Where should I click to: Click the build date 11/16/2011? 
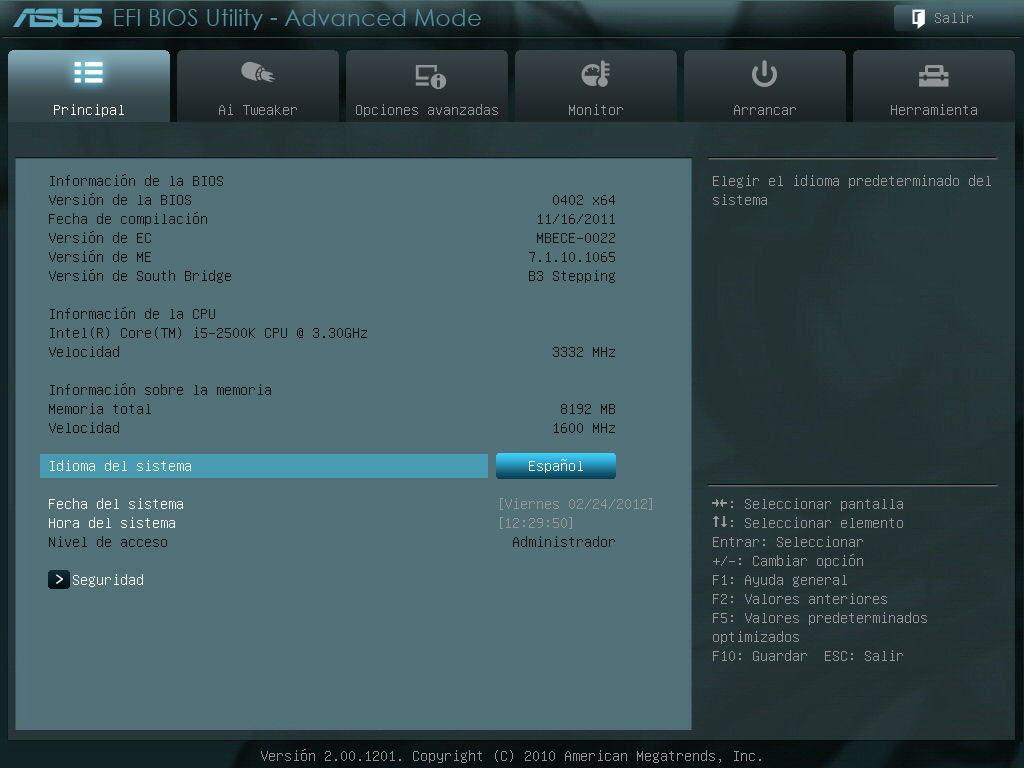(x=575, y=219)
